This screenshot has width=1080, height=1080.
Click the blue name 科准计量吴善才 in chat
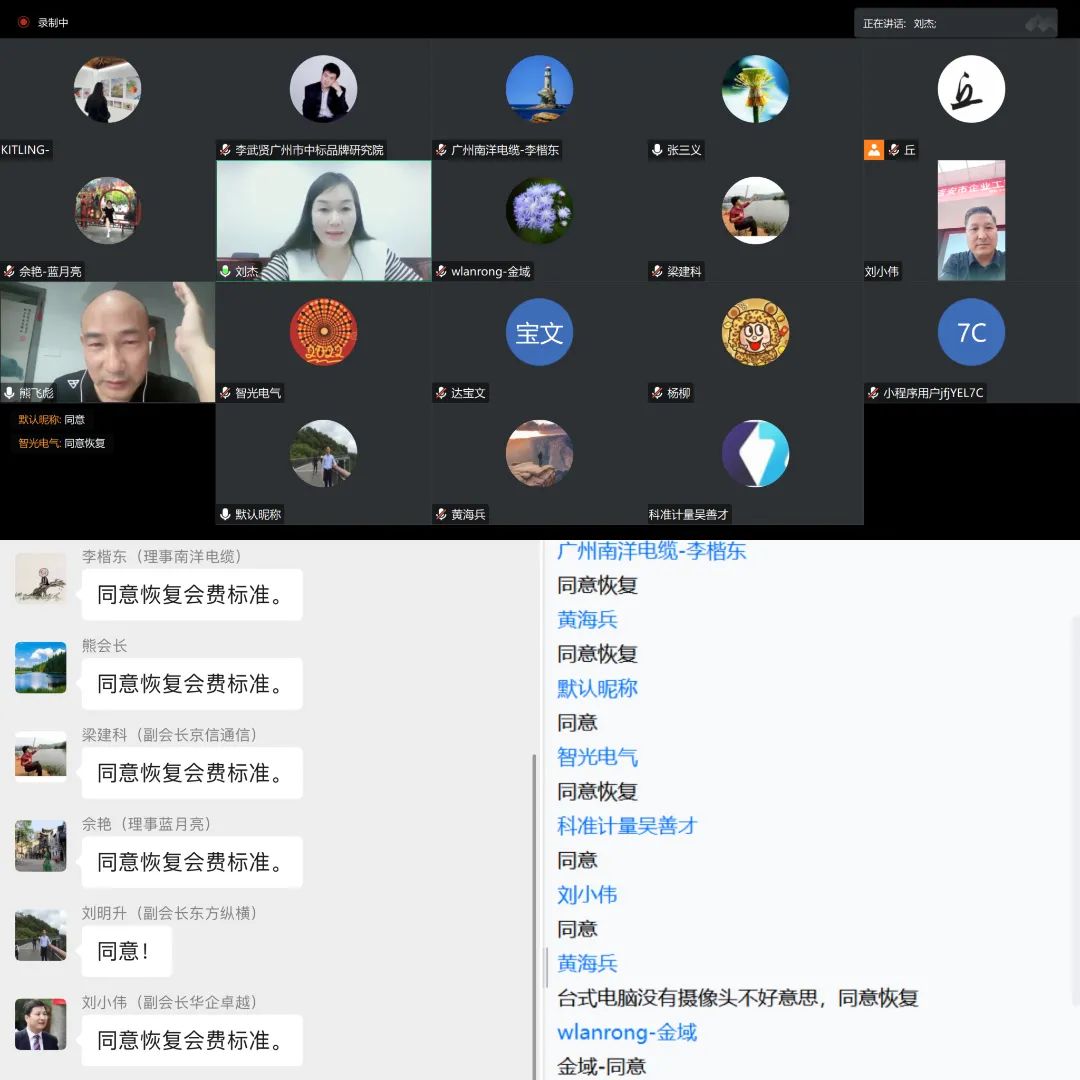[627, 826]
